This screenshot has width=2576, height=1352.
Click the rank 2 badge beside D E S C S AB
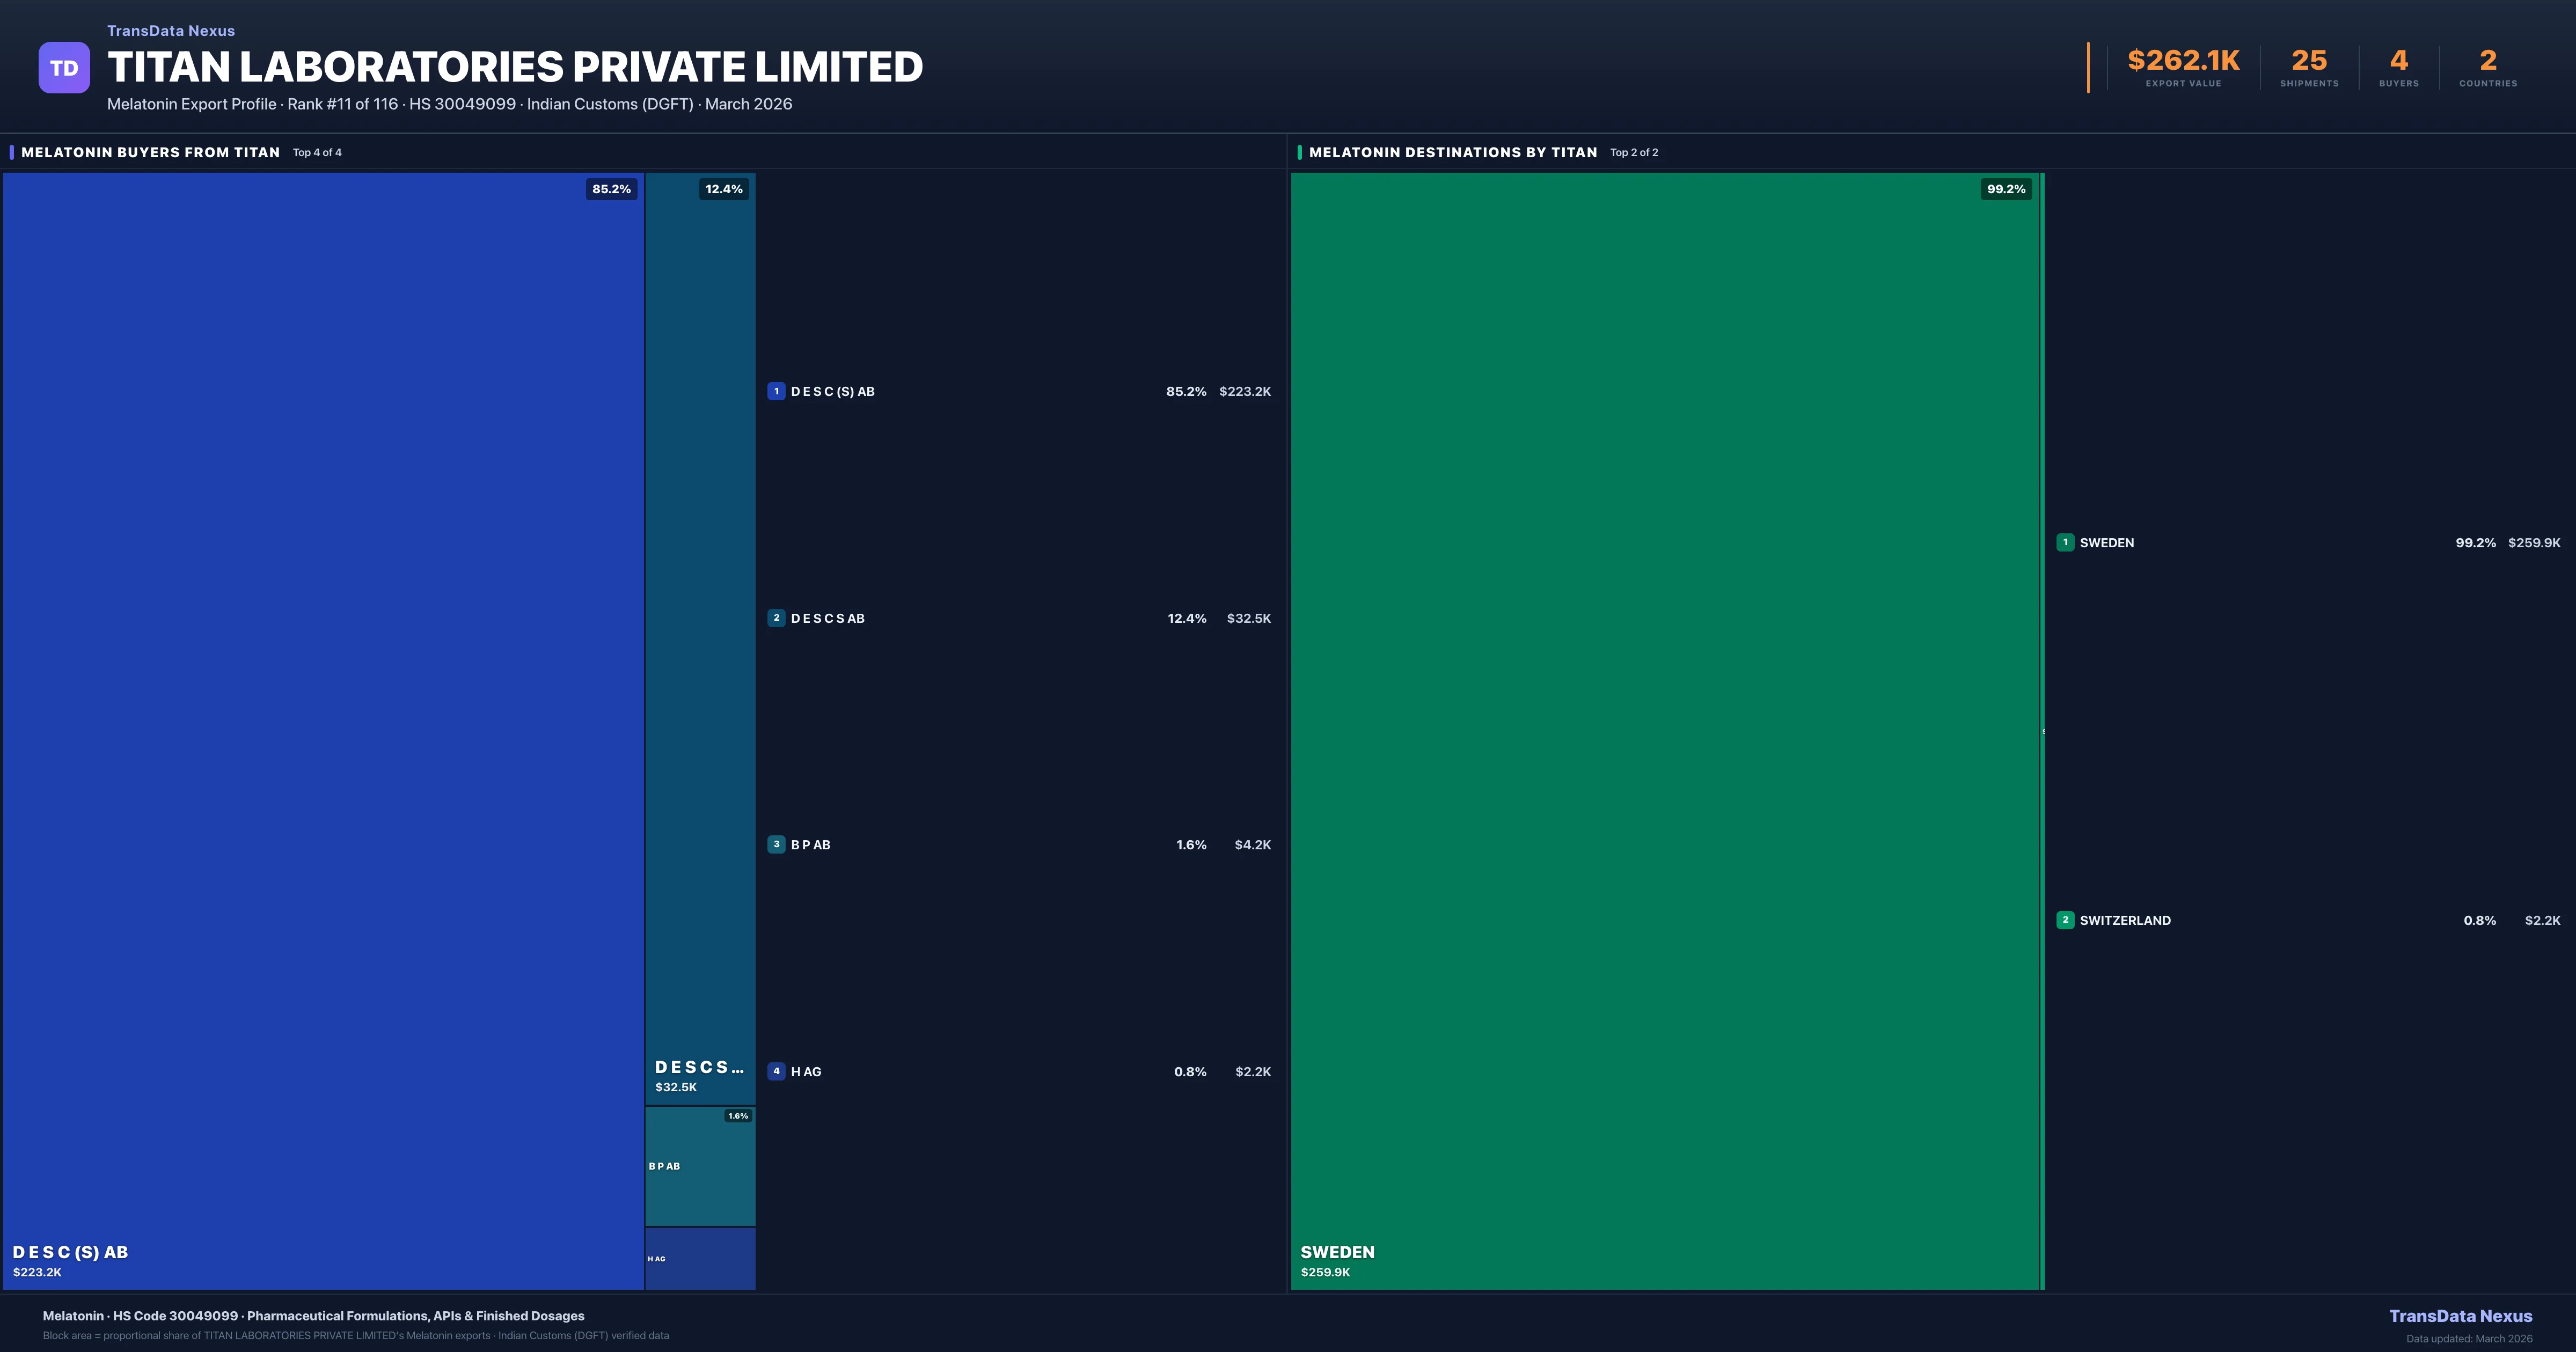coord(777,618)
